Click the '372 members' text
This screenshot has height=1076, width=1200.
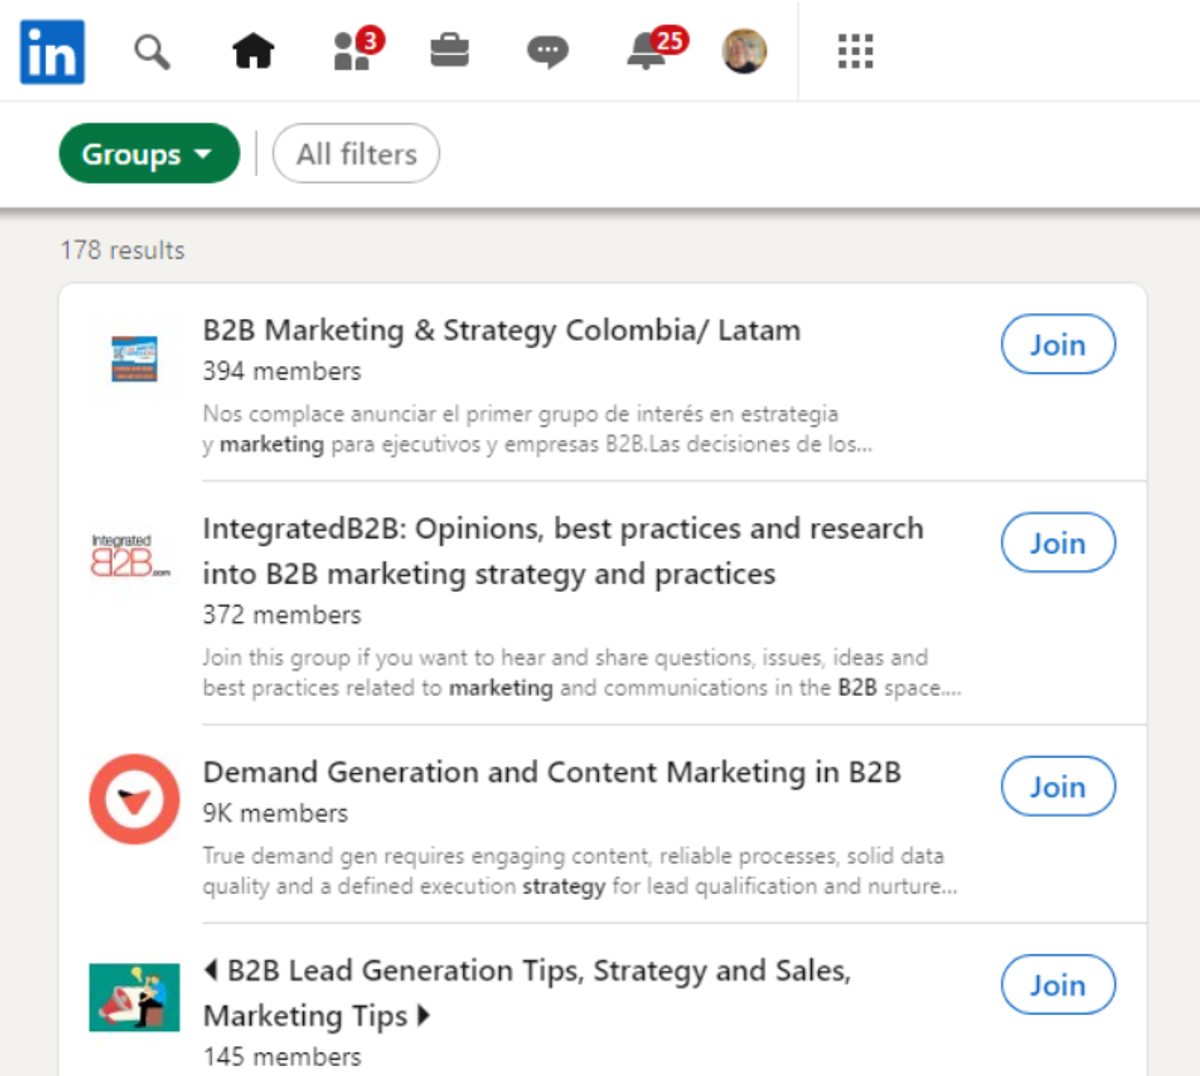coord(282,615)
